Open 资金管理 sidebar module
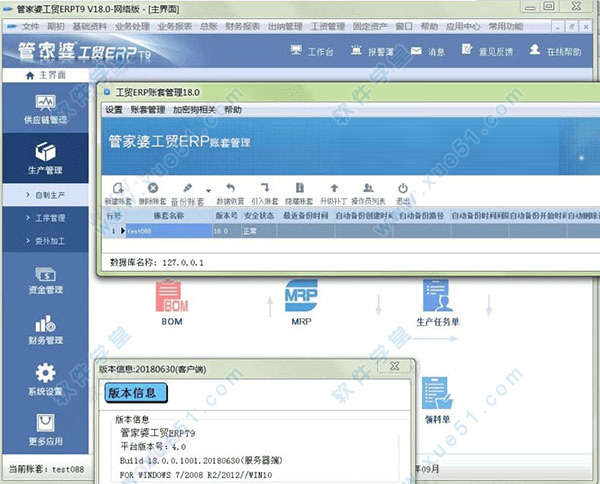 click(x=46, y=280)
